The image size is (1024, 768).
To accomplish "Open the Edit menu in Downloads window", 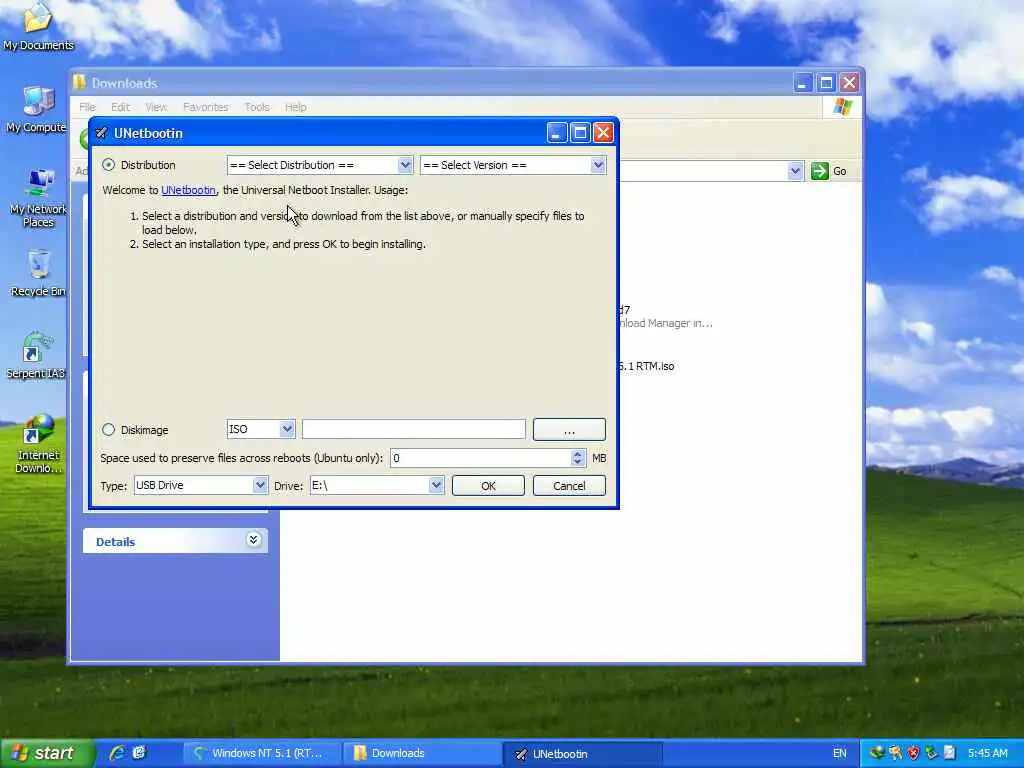I will (120, 107).
